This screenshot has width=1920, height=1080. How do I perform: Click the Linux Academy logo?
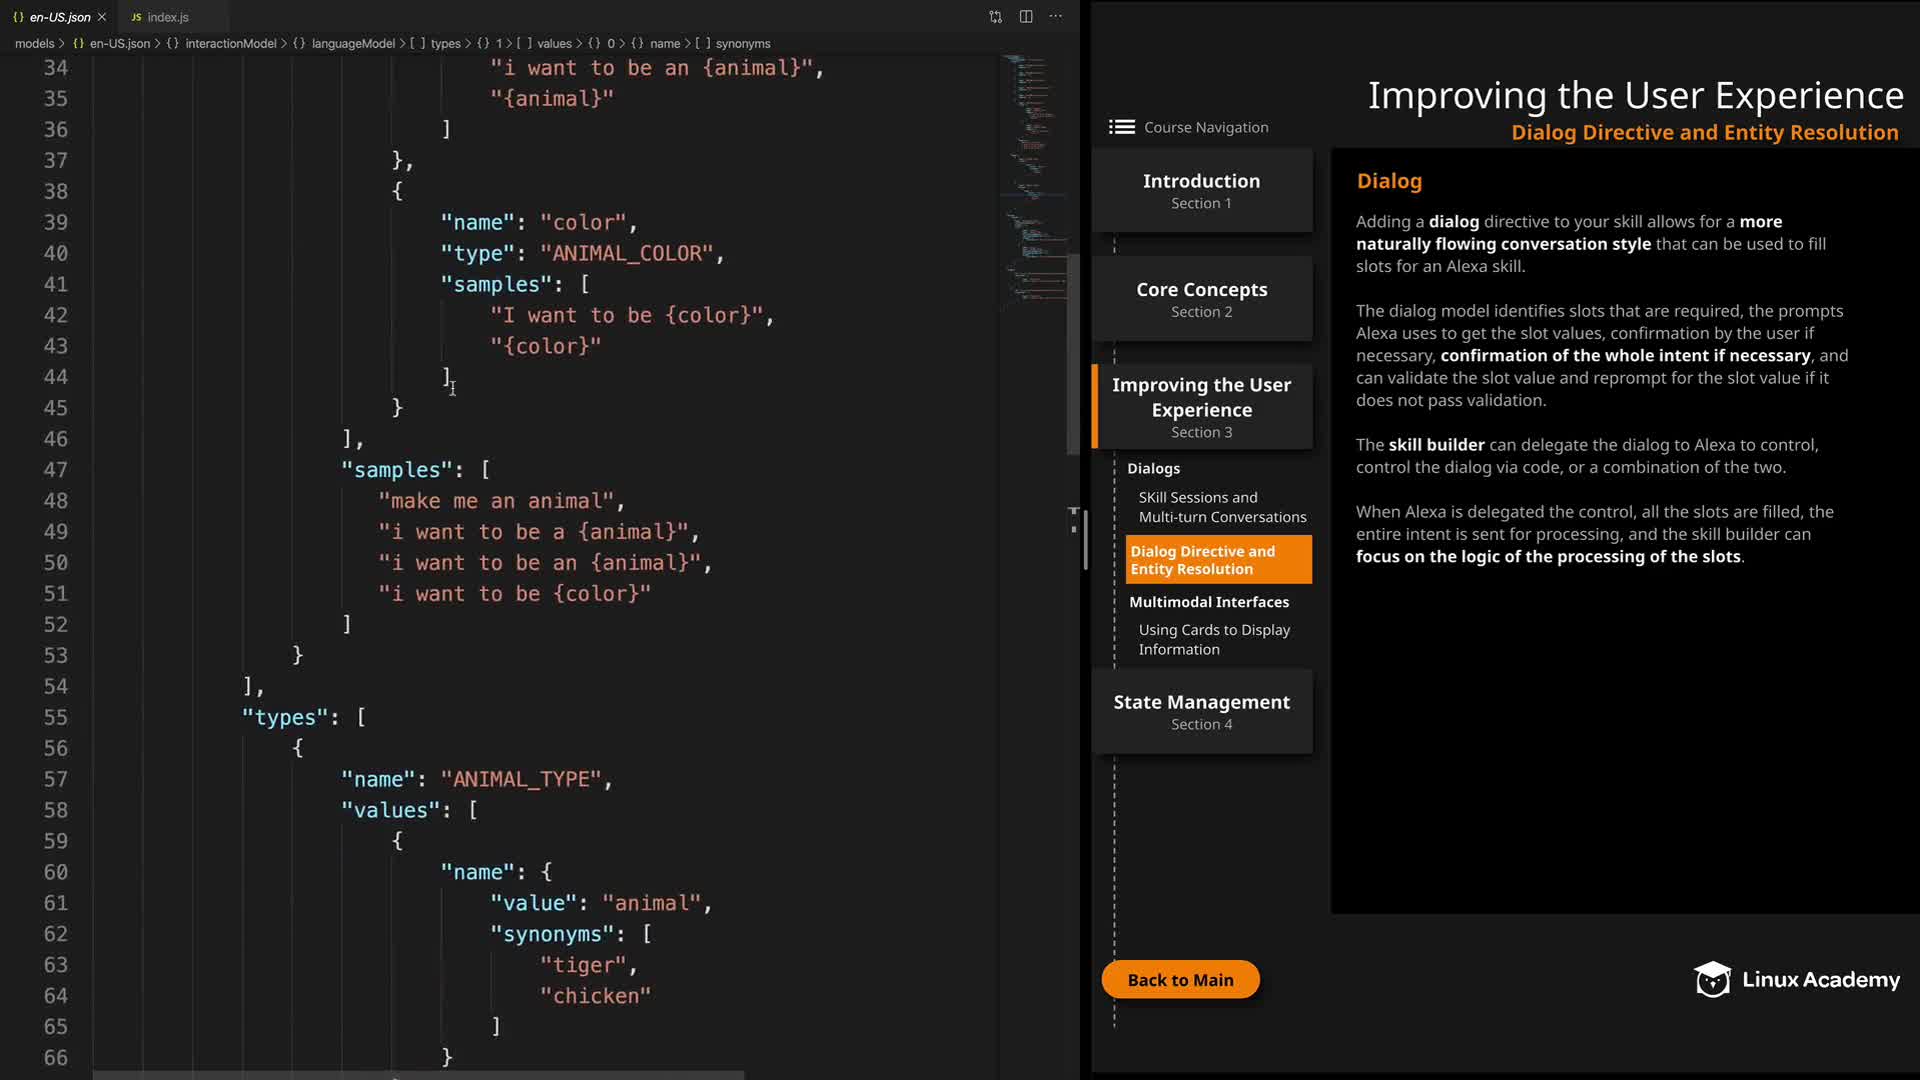(1796, 980)
